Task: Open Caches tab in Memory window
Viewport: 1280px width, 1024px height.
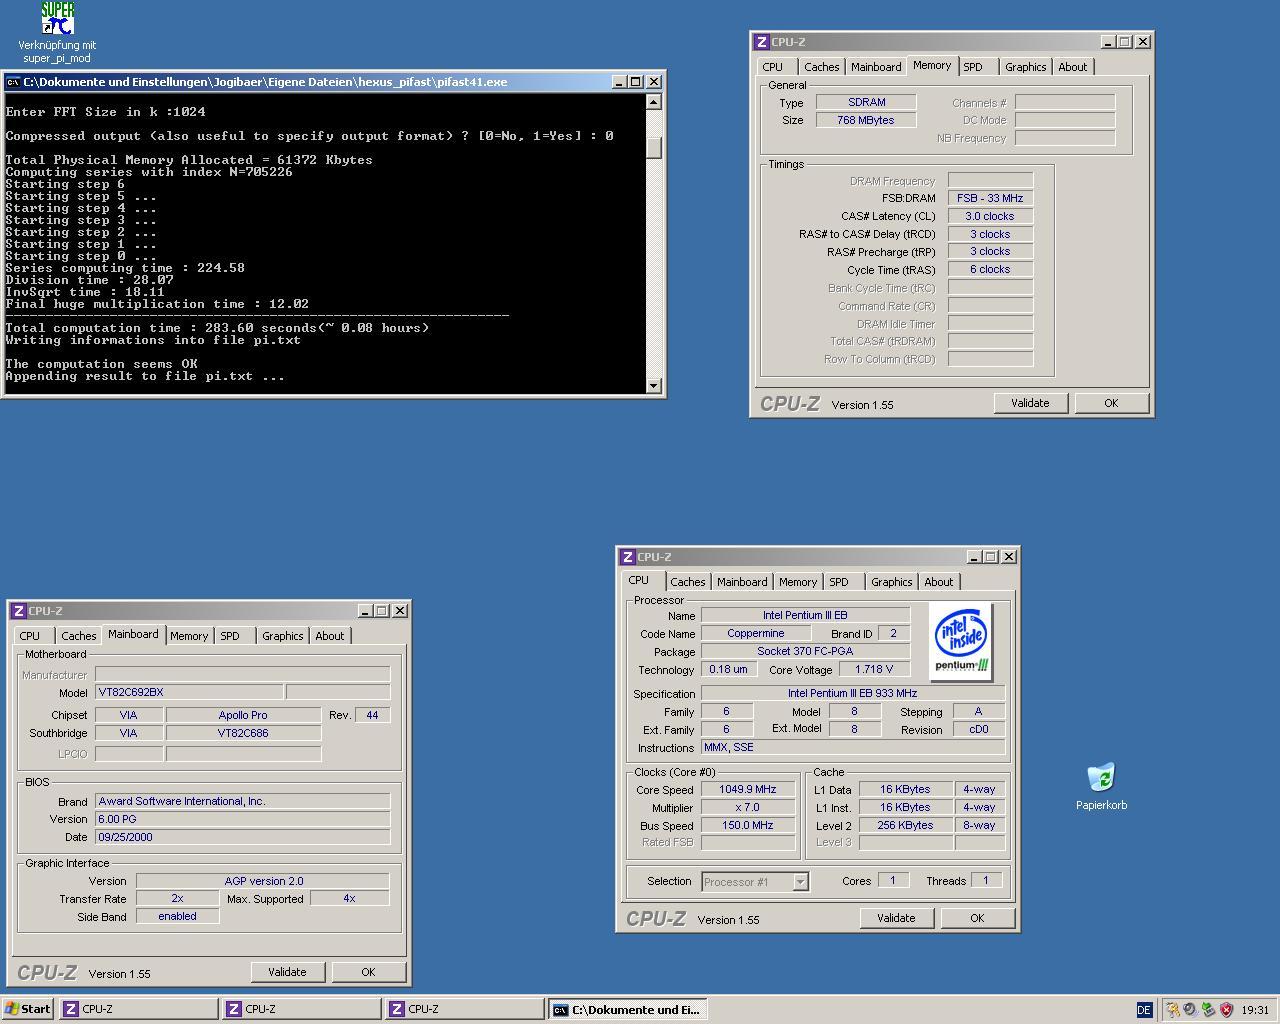Action: point(821,67)
